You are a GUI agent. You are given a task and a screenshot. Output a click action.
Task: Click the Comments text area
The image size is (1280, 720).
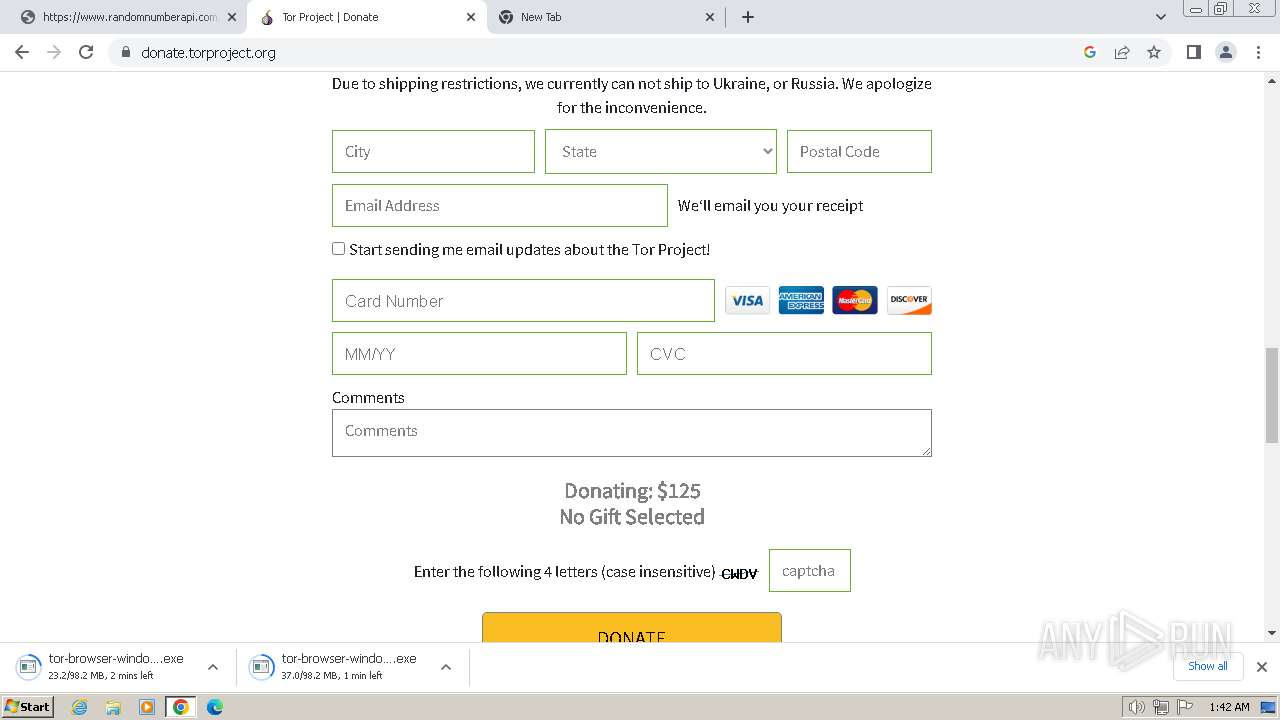[x=632, y=433]
